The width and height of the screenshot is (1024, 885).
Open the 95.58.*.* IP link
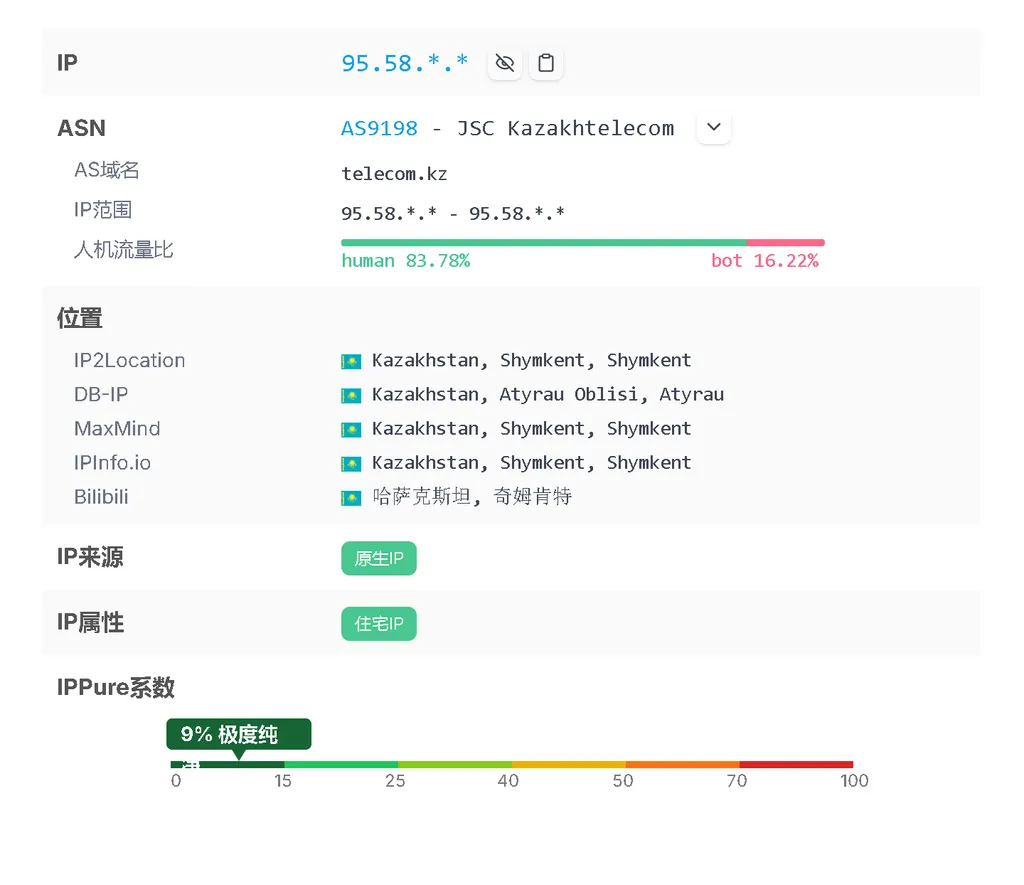click(x=404, y=62)
